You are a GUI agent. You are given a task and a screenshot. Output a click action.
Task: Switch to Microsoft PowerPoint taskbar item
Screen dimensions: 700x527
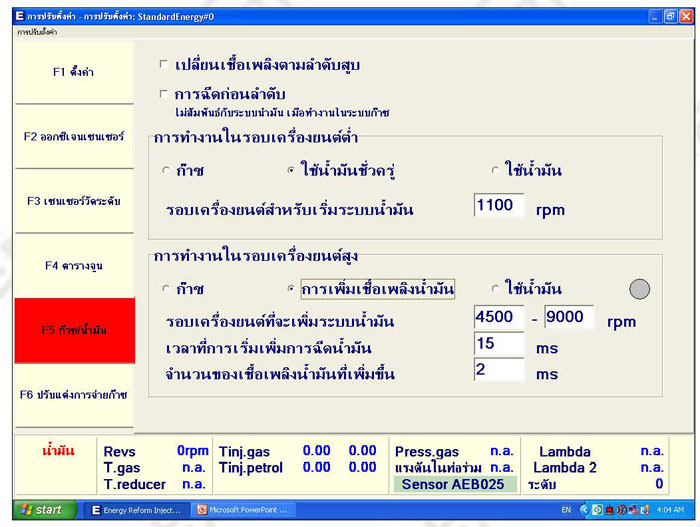pyautogui.click(x=242, y=509)
